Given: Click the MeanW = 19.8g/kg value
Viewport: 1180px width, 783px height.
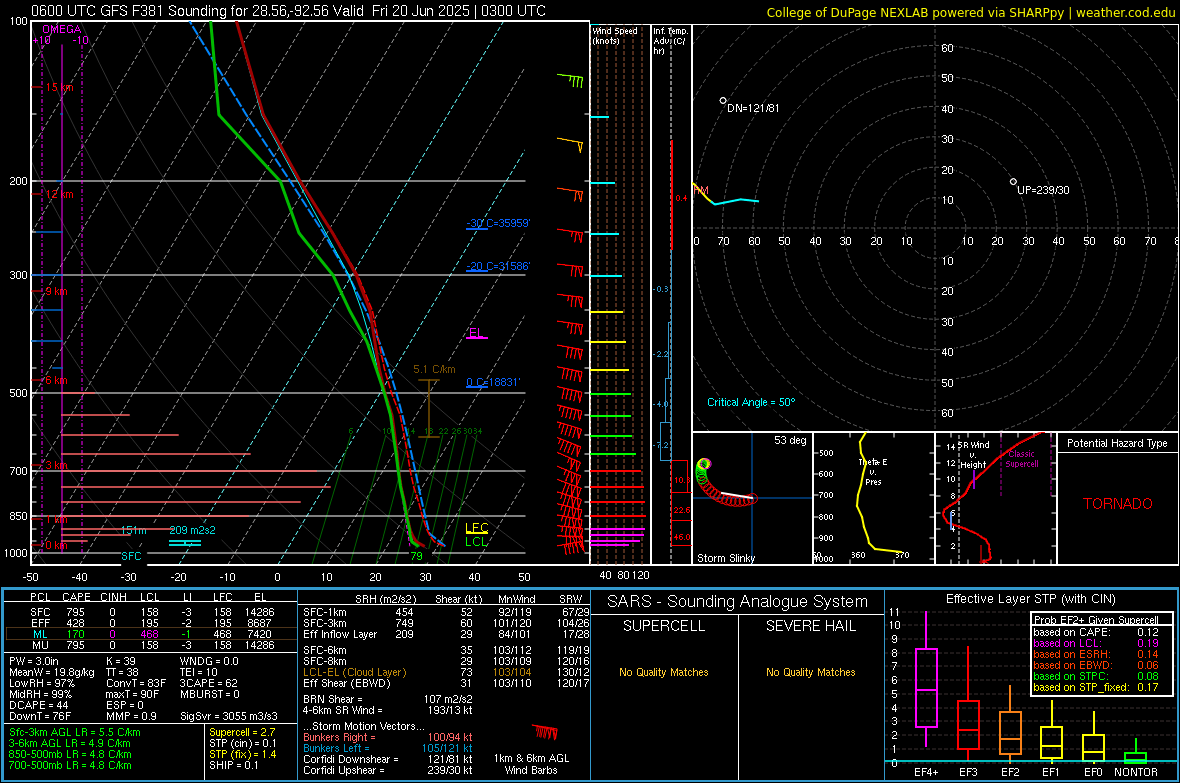Looking at the screenshot, I should 52,672.
